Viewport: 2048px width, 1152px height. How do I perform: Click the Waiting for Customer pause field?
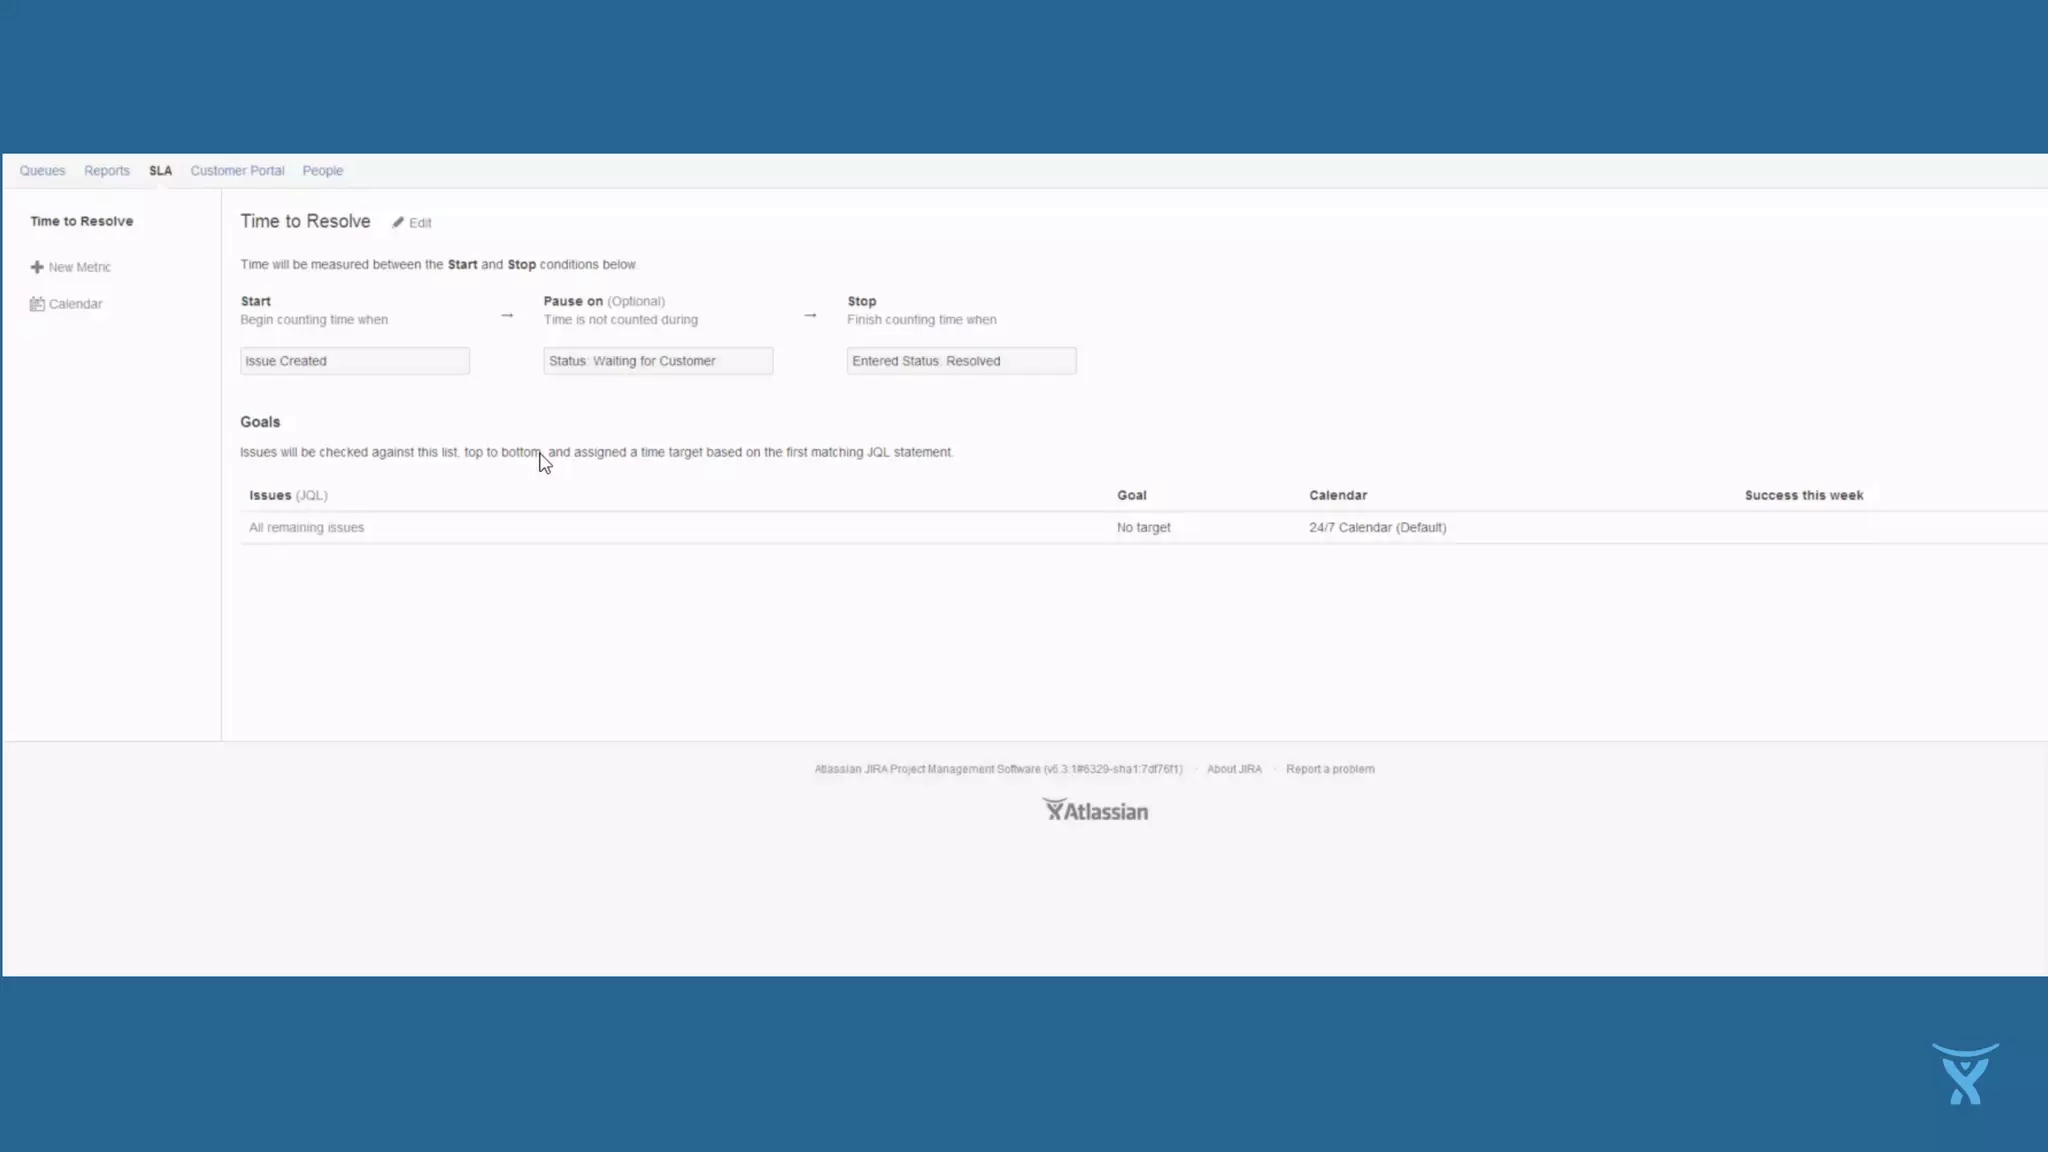658,361
